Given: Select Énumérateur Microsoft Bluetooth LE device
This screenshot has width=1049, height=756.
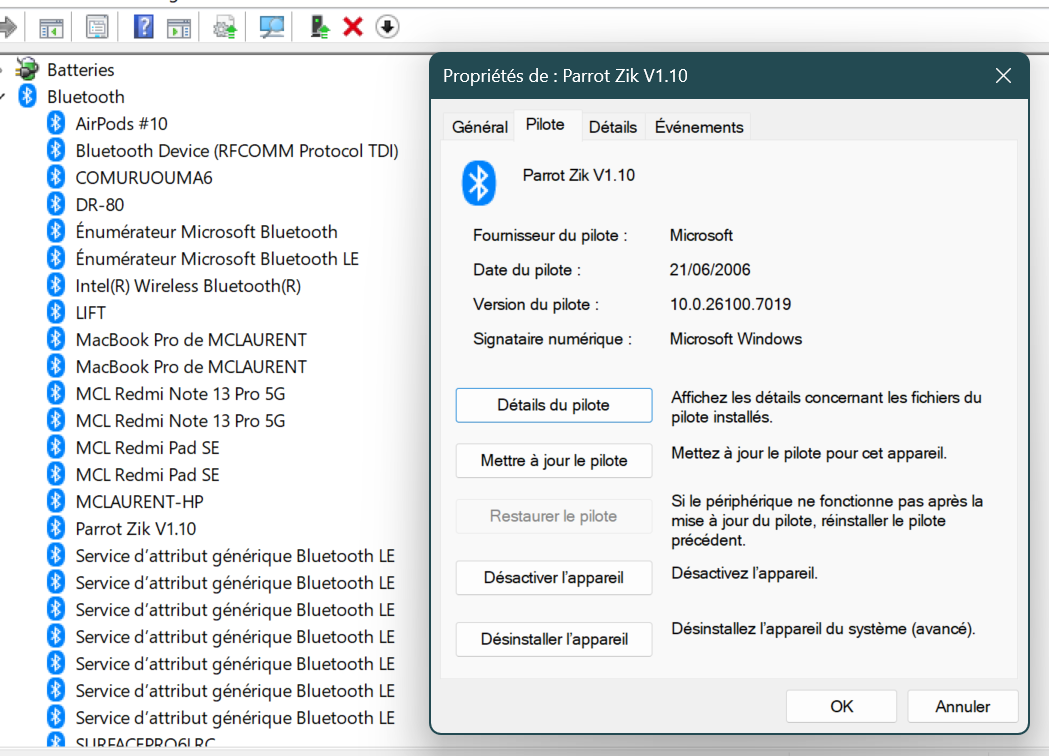Looking at the screenshot, I should pyautogui.click(x=217, y=259).
